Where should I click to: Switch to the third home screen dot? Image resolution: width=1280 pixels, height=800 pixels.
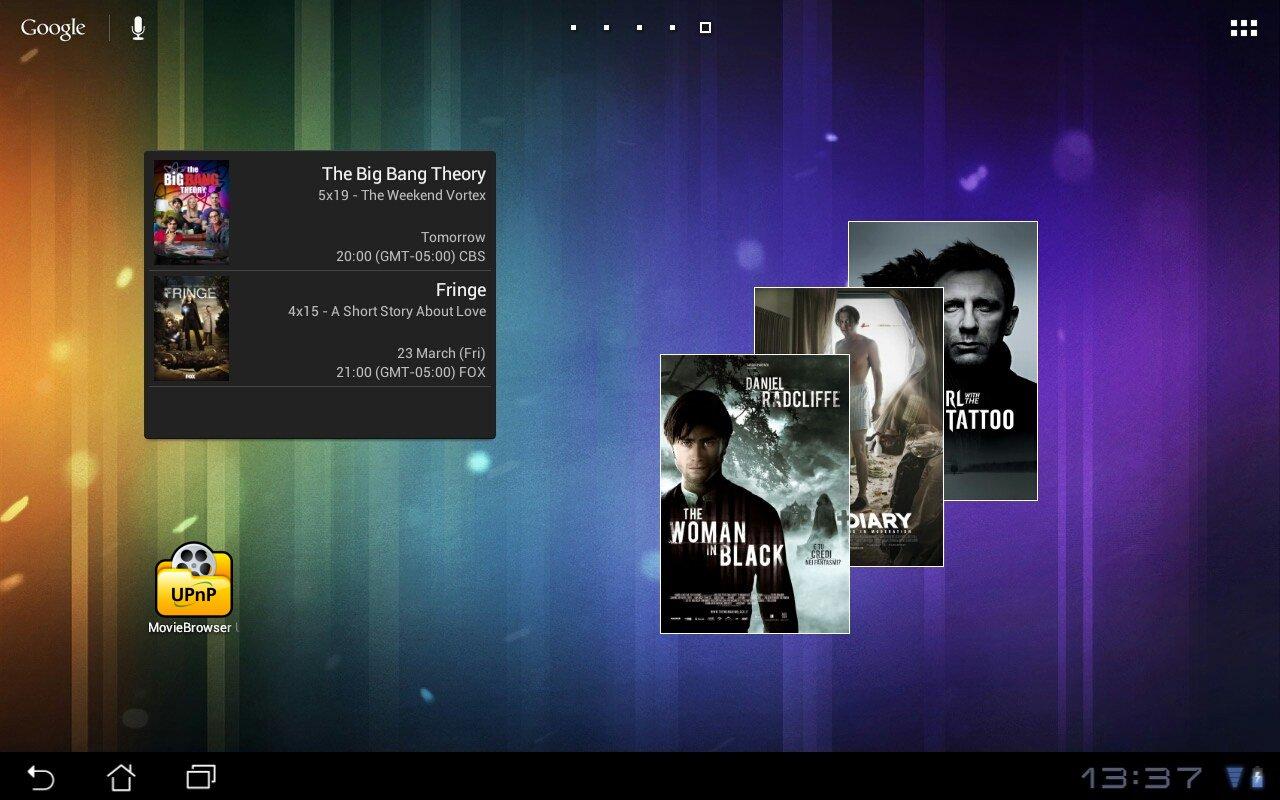click(x=639, y=28)
